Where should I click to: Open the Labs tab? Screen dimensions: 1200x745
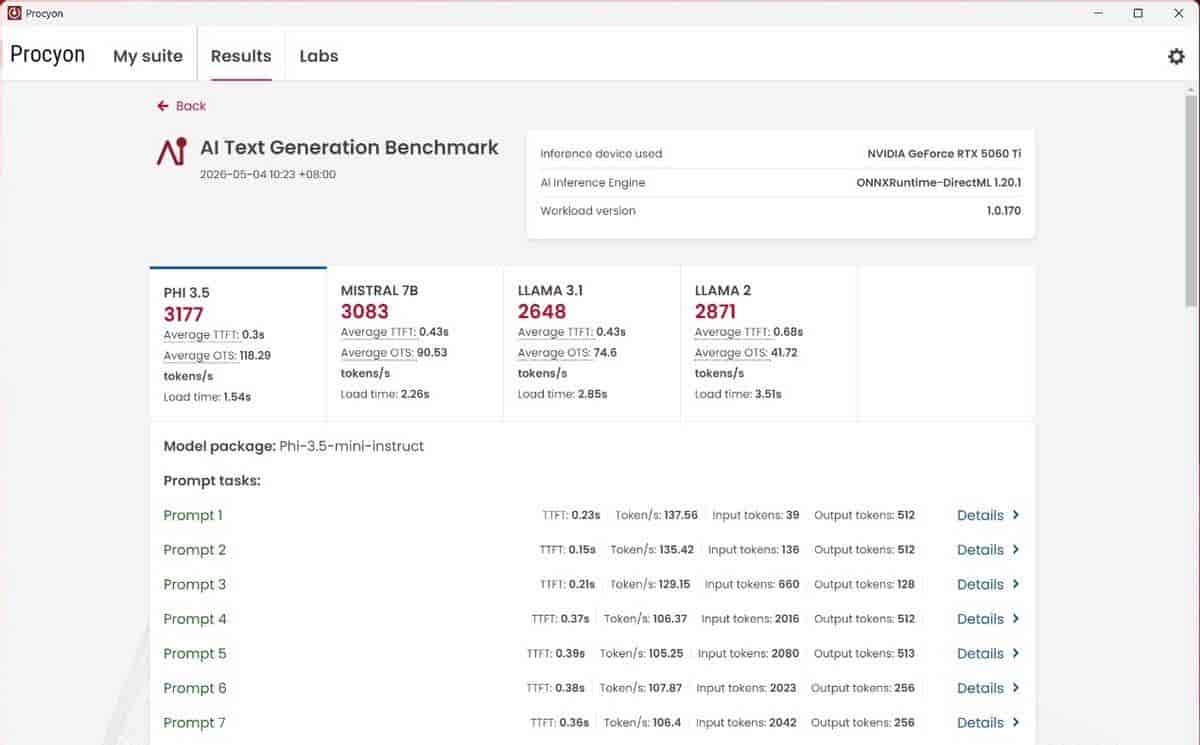(x=319, y=56)
